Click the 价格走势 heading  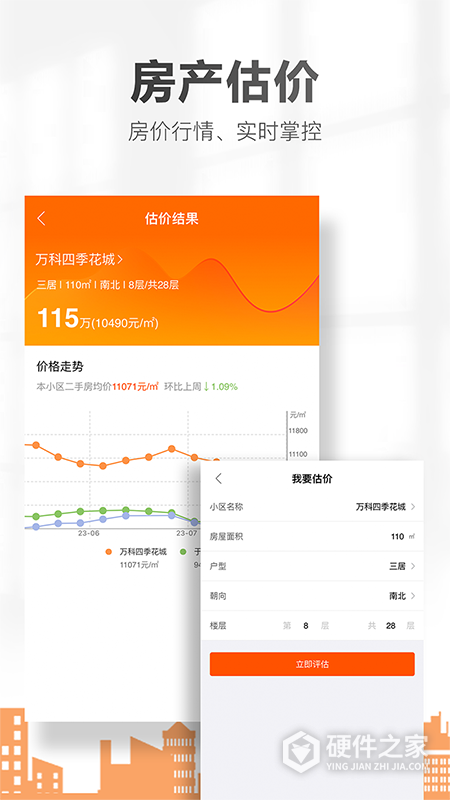[60, 366]
